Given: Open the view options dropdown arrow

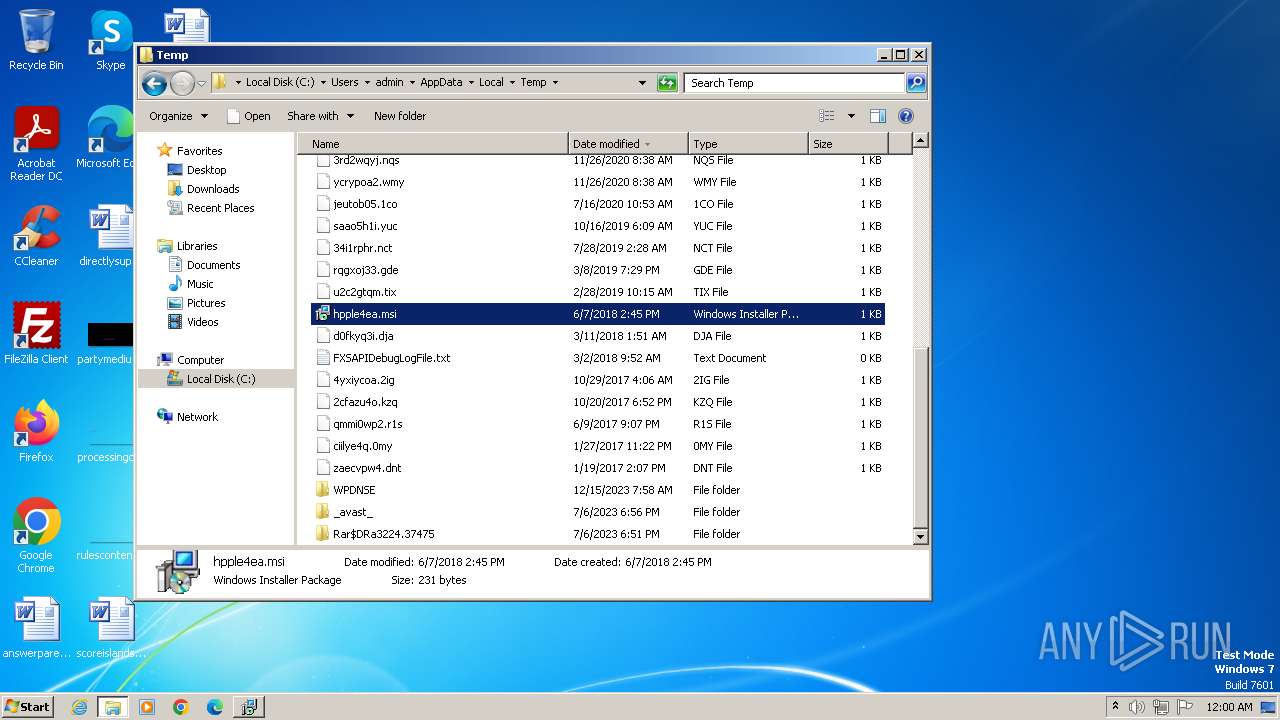Looking at the screenshot, I should click(851, 116).
